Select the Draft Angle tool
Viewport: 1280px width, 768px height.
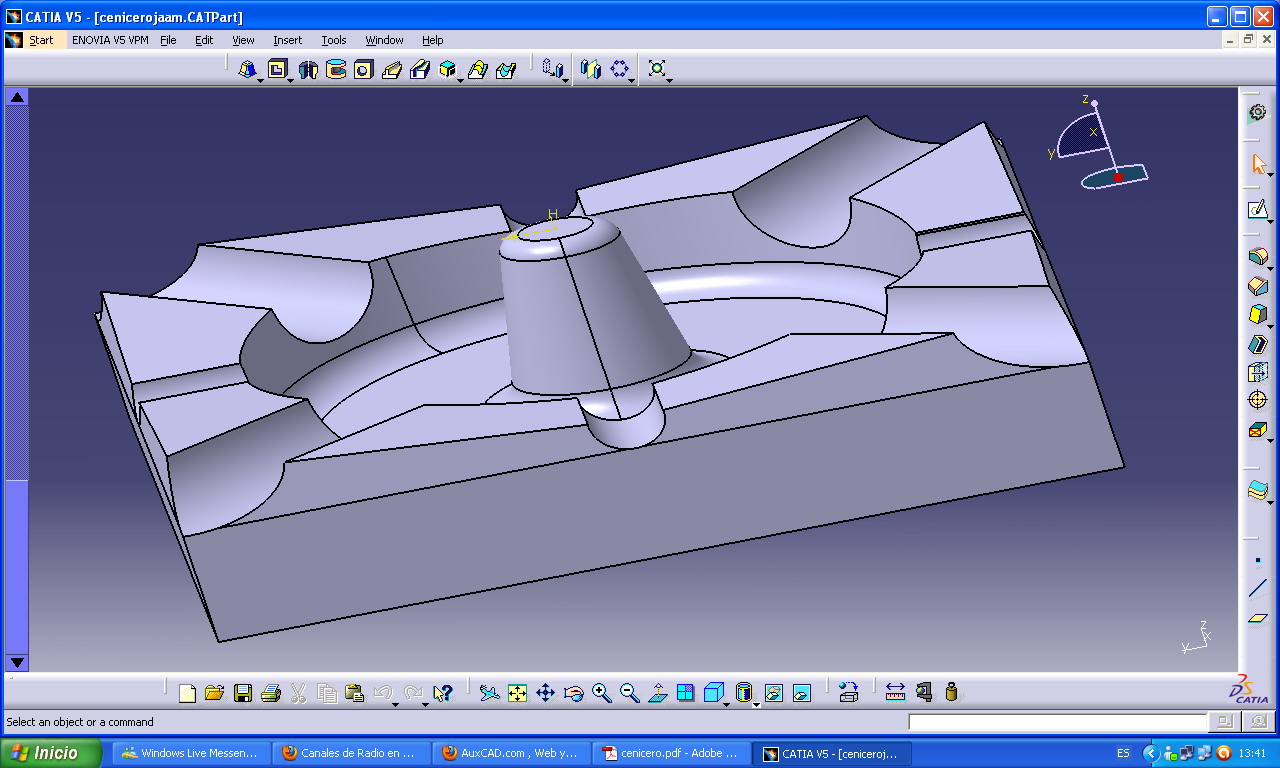pyautogui.click(x=1258, y=315)
